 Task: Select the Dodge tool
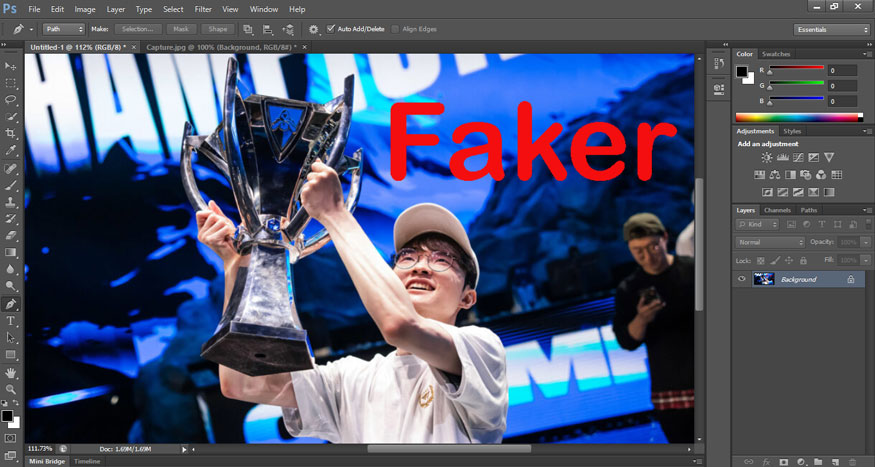pos(11,286)
